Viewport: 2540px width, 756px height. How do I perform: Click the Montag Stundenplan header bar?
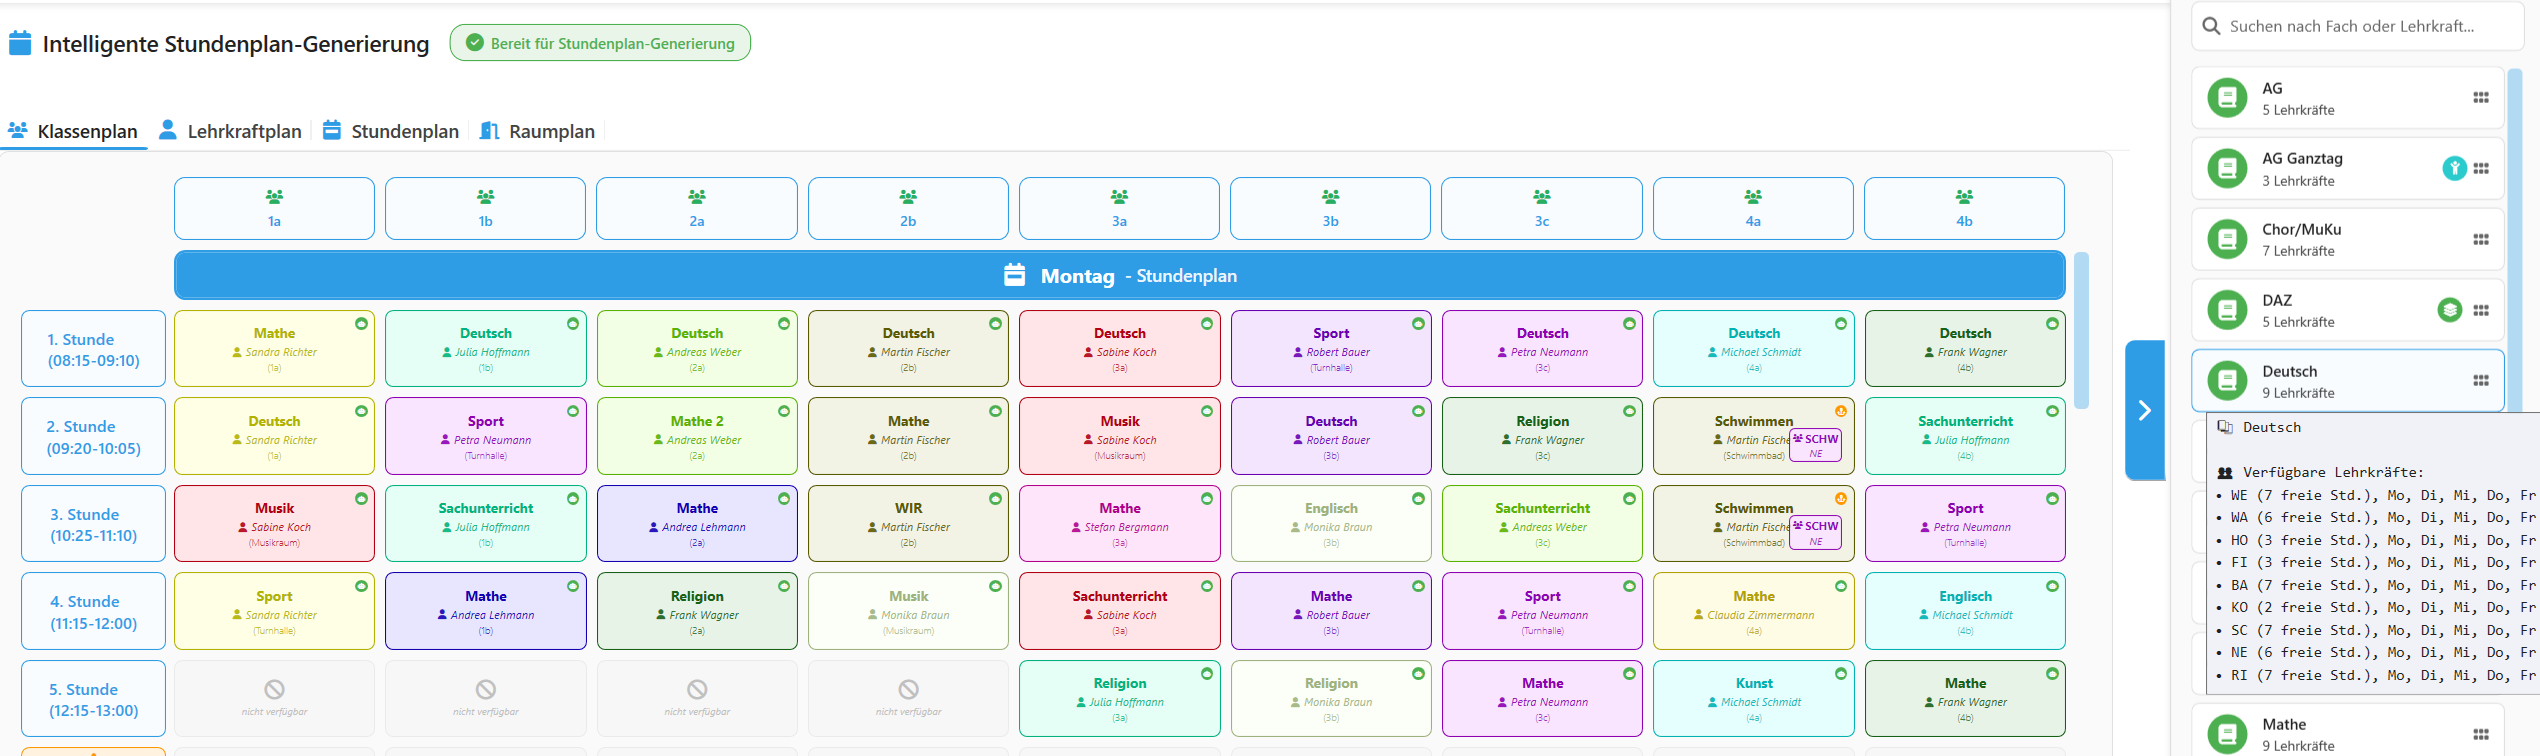(x=1120, y=275)
